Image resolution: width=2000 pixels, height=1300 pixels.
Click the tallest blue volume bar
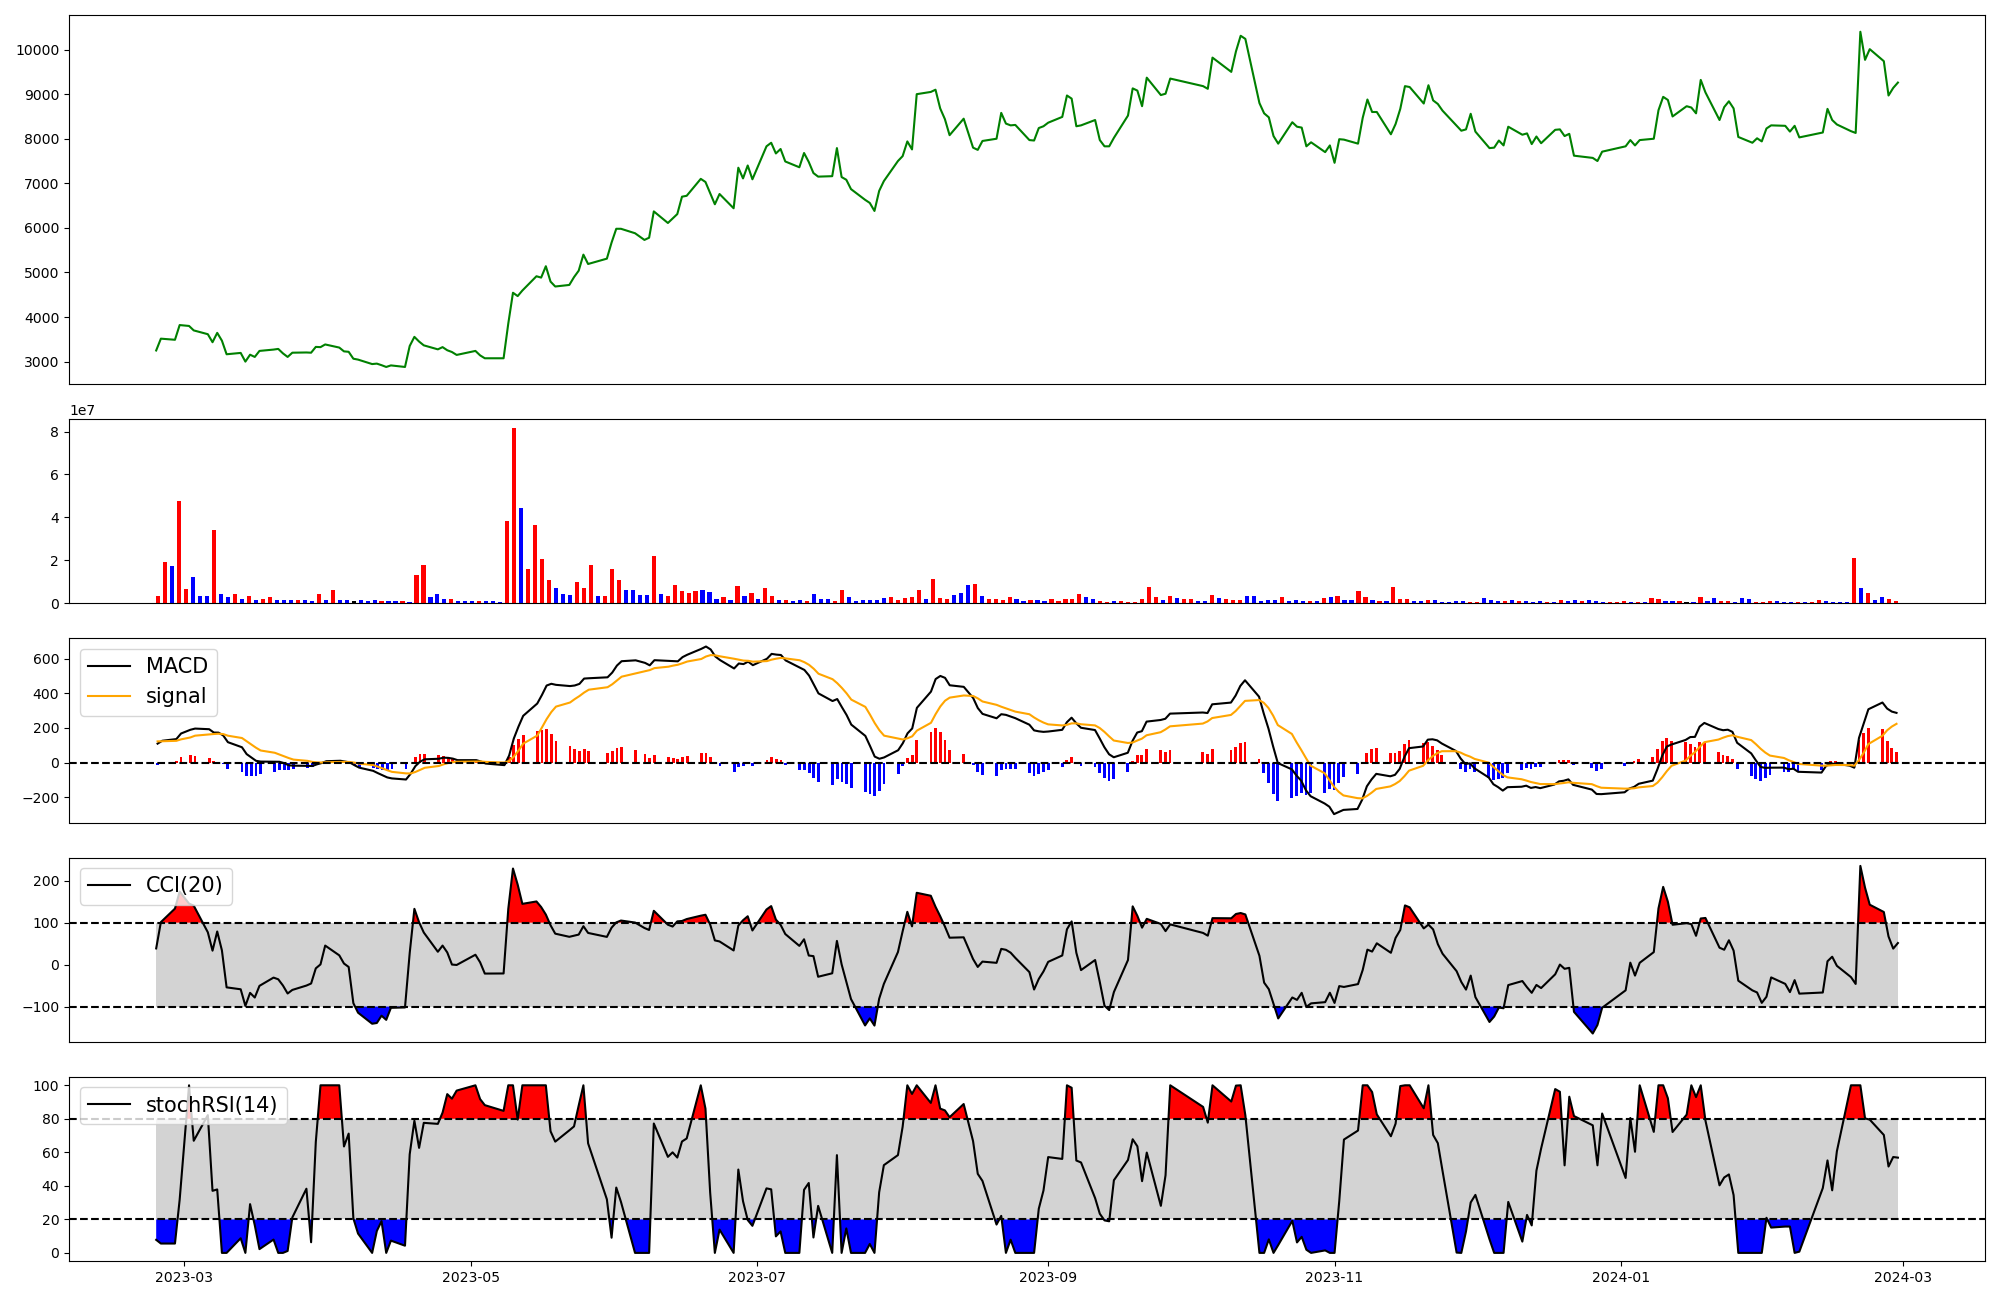521,555
